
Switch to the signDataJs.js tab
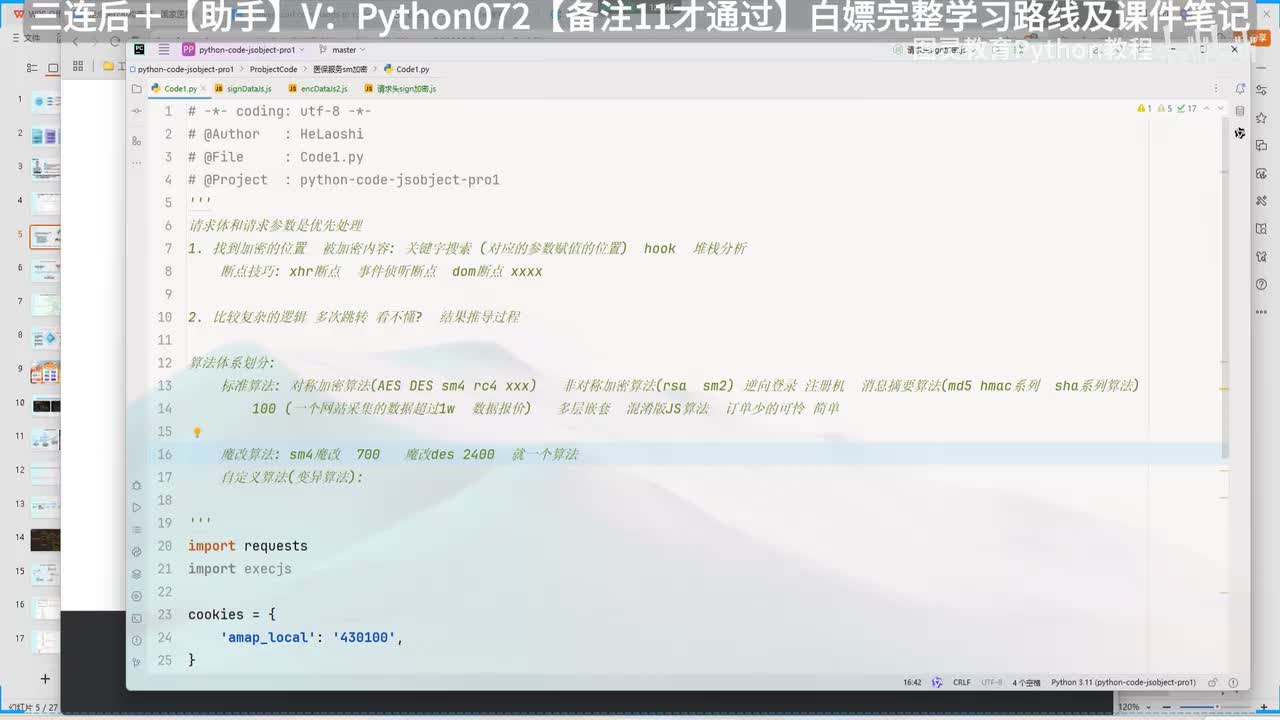click(243, 89)
